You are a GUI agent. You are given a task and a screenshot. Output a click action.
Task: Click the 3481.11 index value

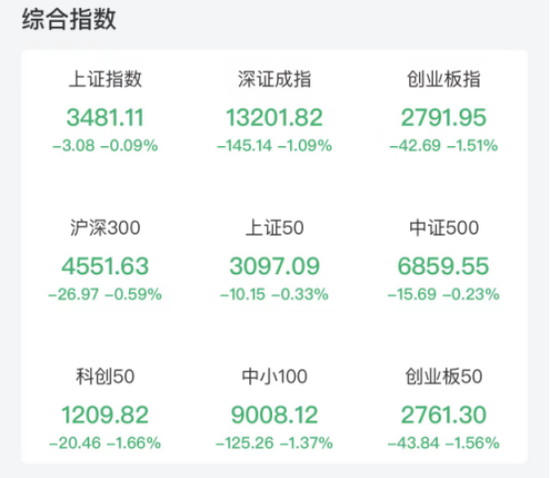[x=105, y=117]
